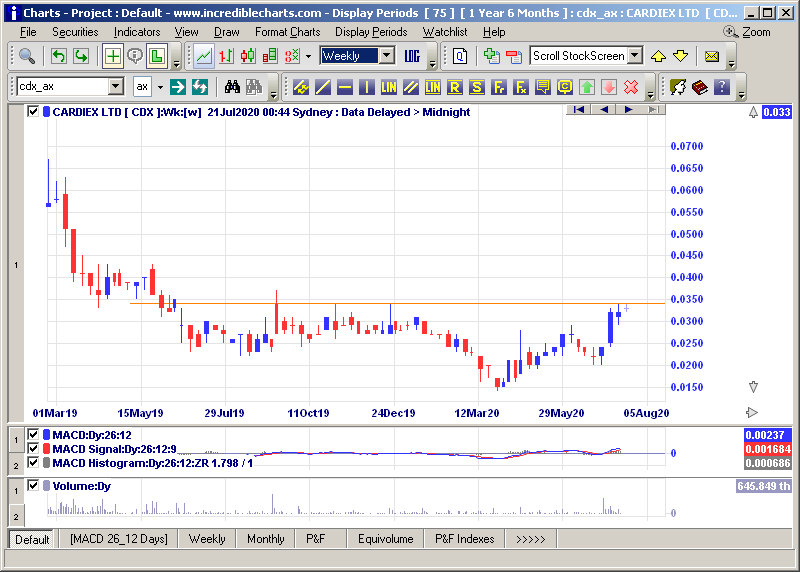This screenshot has height=572, width=800.
Task: Uncheck the Volume:Dy checkbox
Action: click(33, 485)
